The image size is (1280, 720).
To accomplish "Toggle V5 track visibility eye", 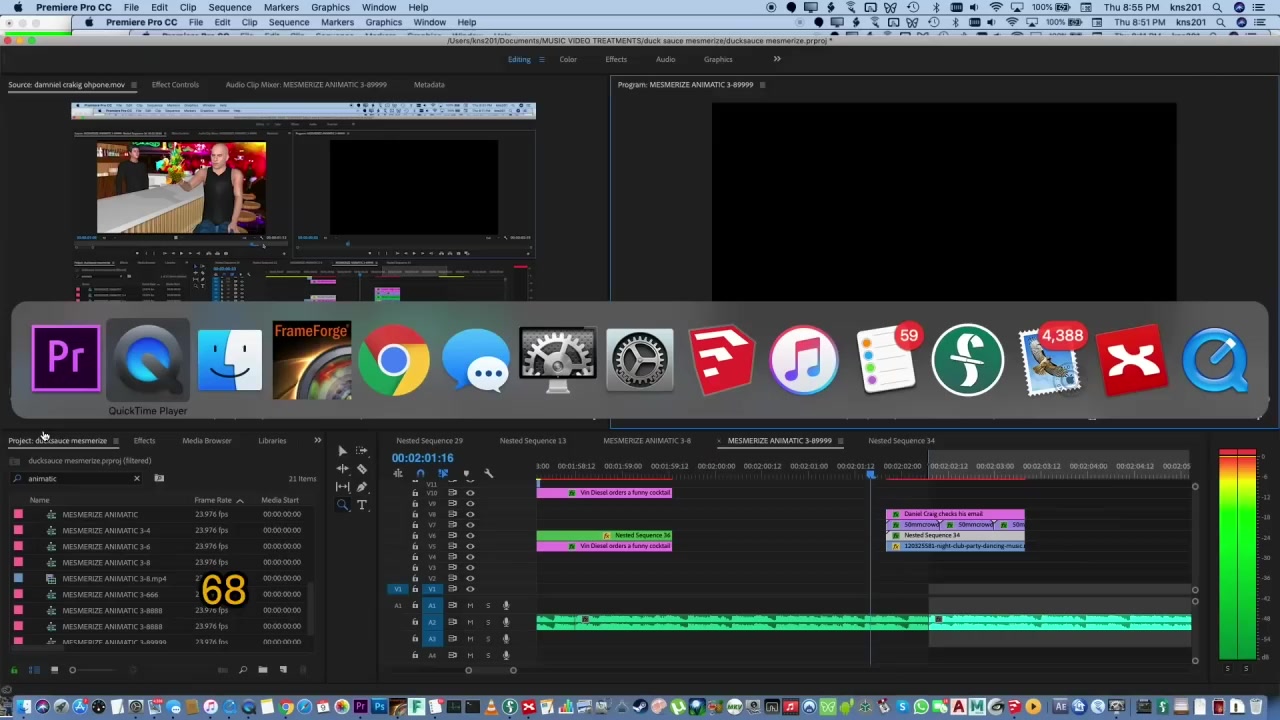I will click(x=470, y=547).
